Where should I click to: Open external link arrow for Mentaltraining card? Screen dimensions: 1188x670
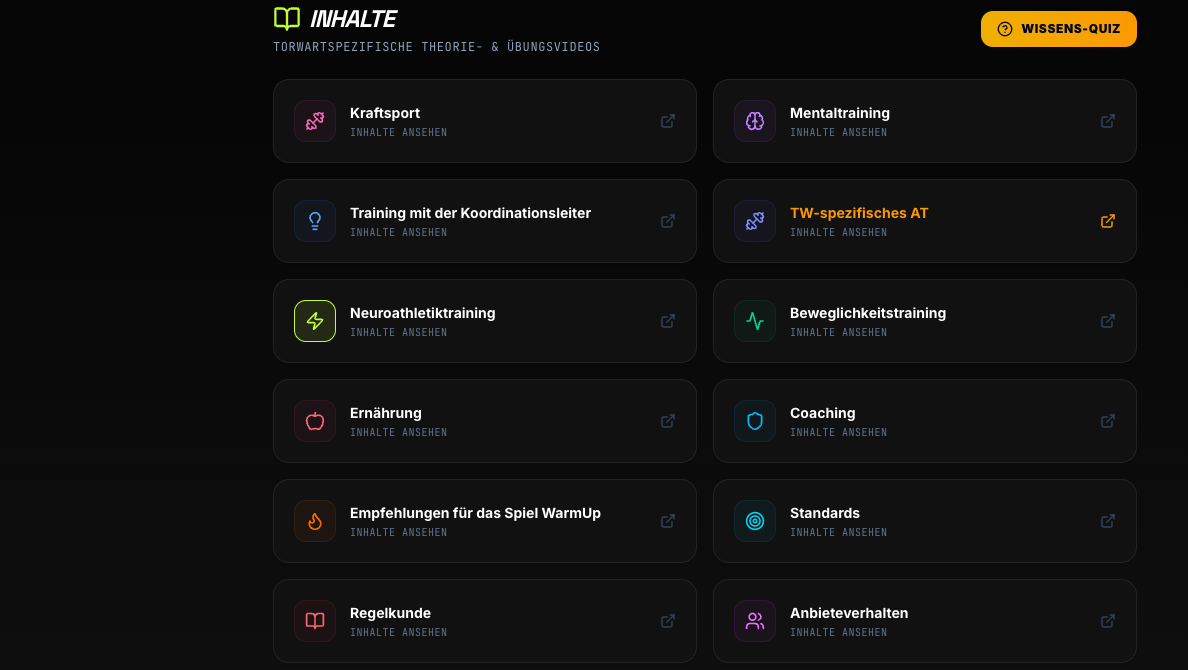[1108, 121]
